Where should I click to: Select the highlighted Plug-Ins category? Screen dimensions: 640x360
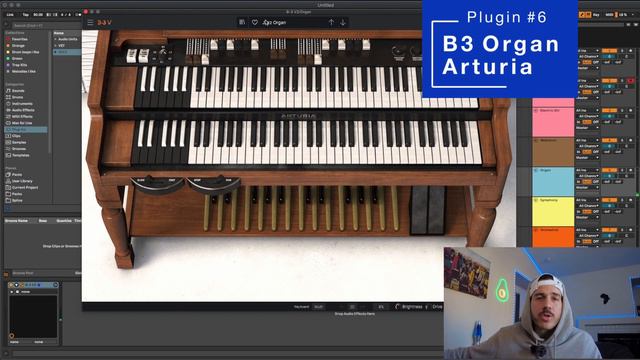pyautogui.click(x=25, y=129)
